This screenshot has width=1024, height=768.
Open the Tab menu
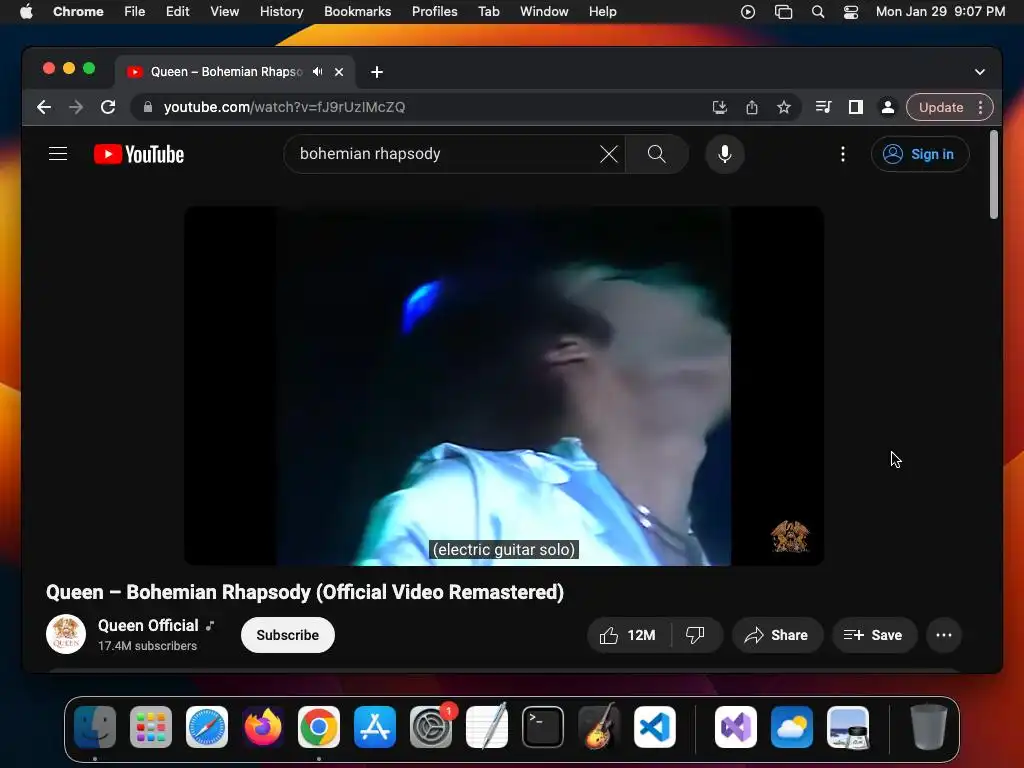pyautogui.click(x=488, y=12)
